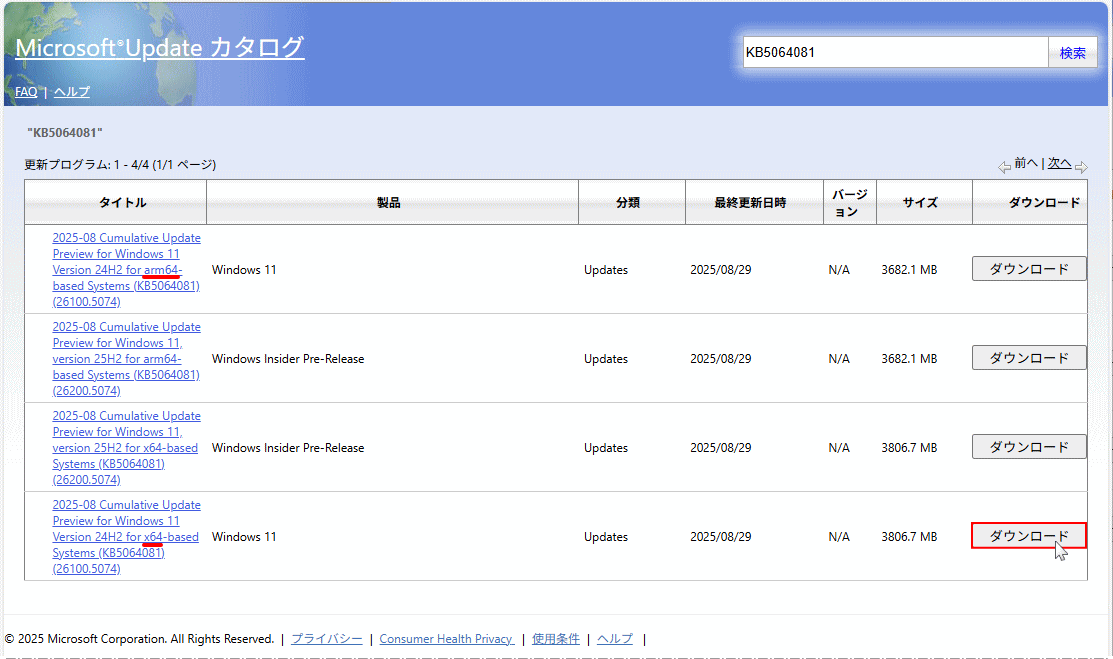Download the 25H2 x64 Insider update
Image resolution: width=1113 pixels, height=659 pixels.
1029,447
